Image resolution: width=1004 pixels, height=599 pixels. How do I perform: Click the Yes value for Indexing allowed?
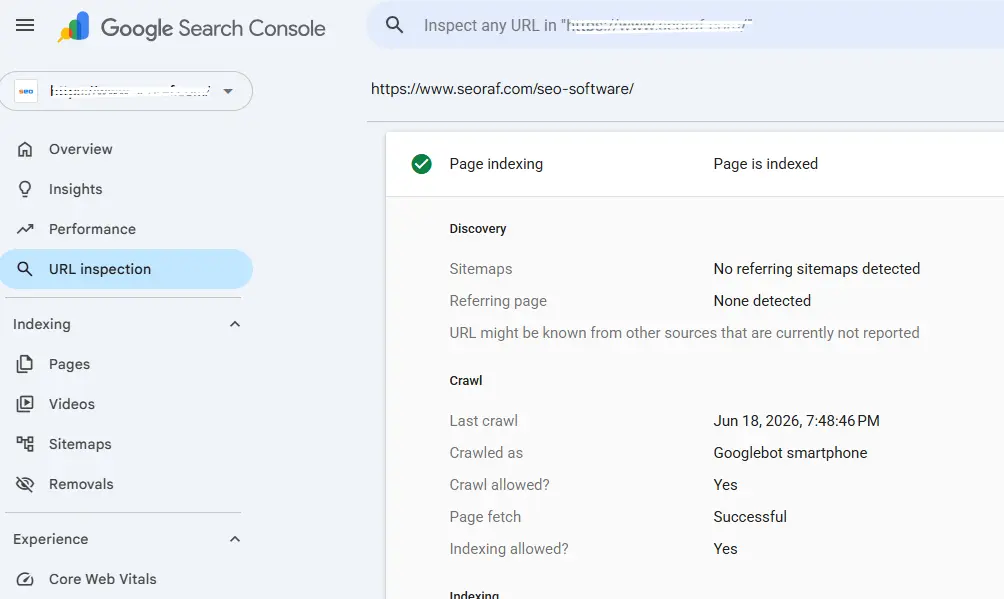725,549
